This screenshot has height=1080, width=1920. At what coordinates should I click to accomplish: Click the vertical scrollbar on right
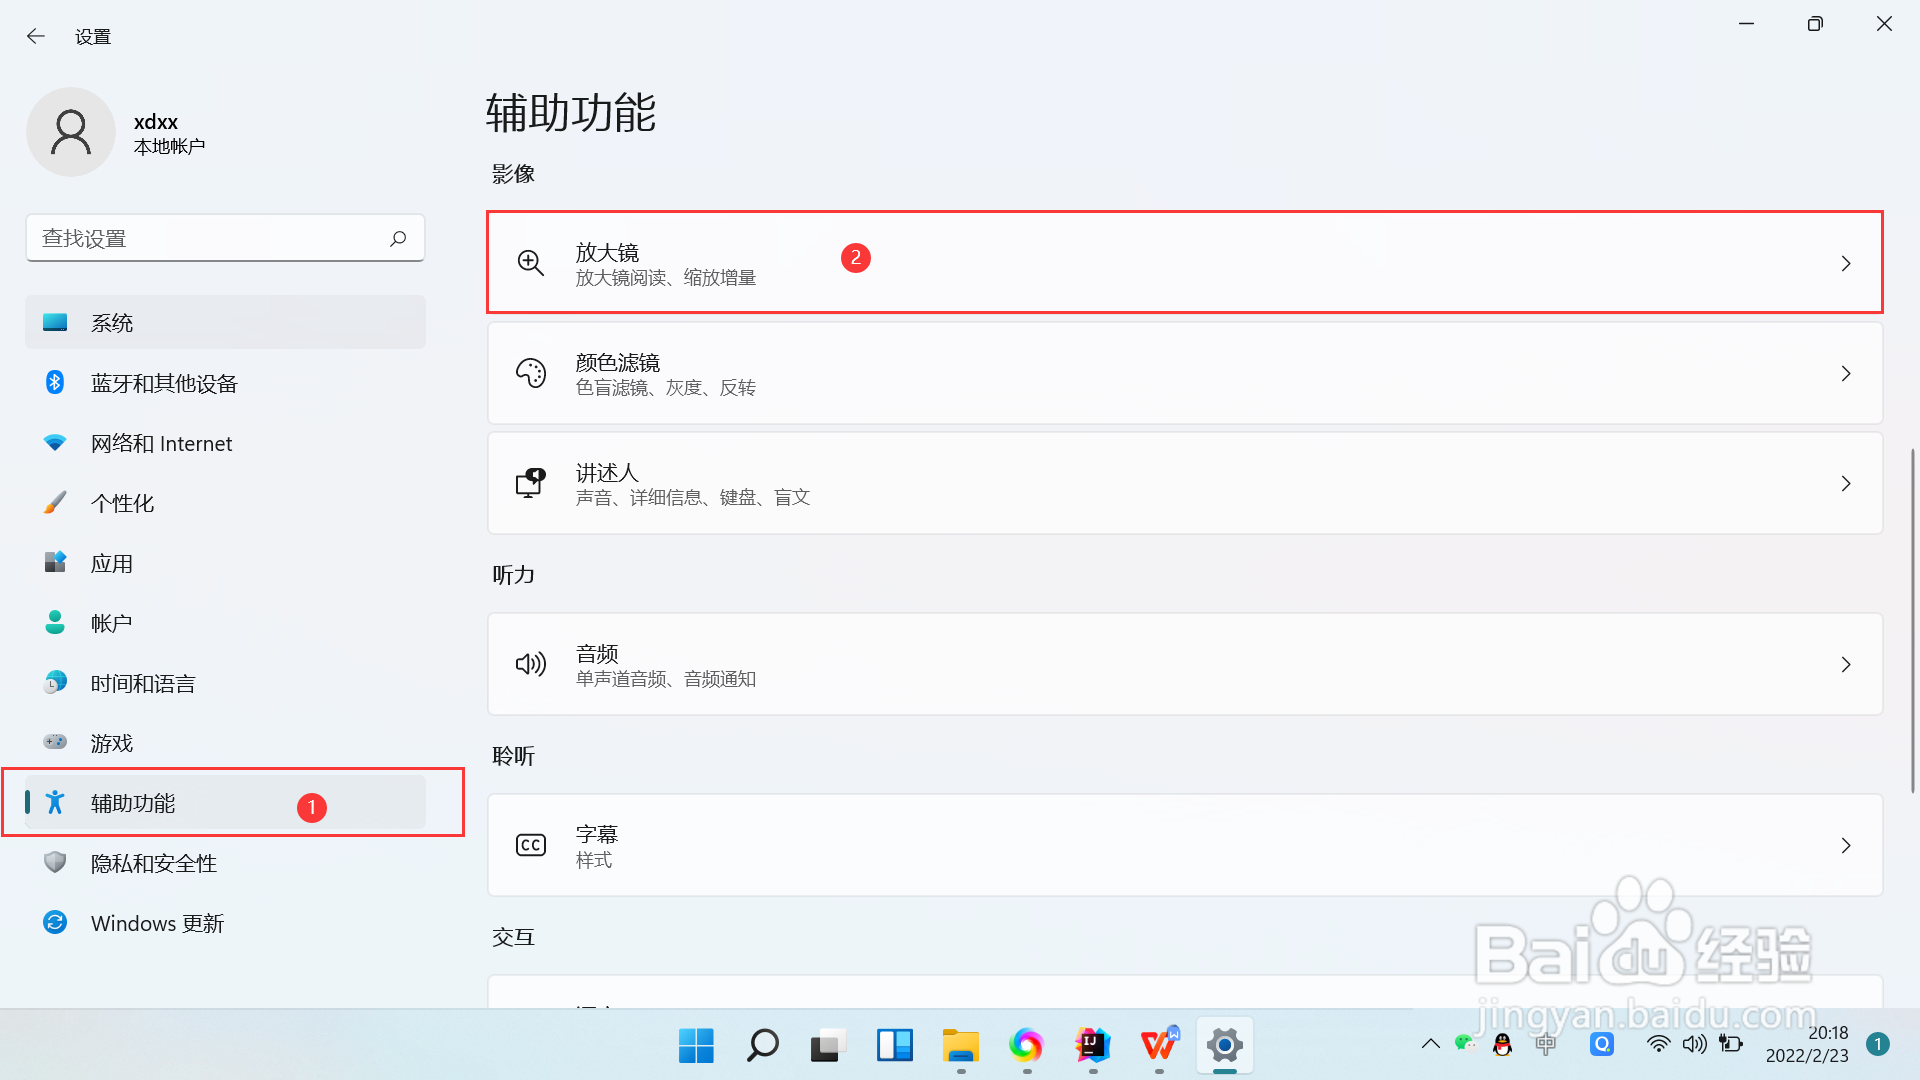(x=1912, y=620)
